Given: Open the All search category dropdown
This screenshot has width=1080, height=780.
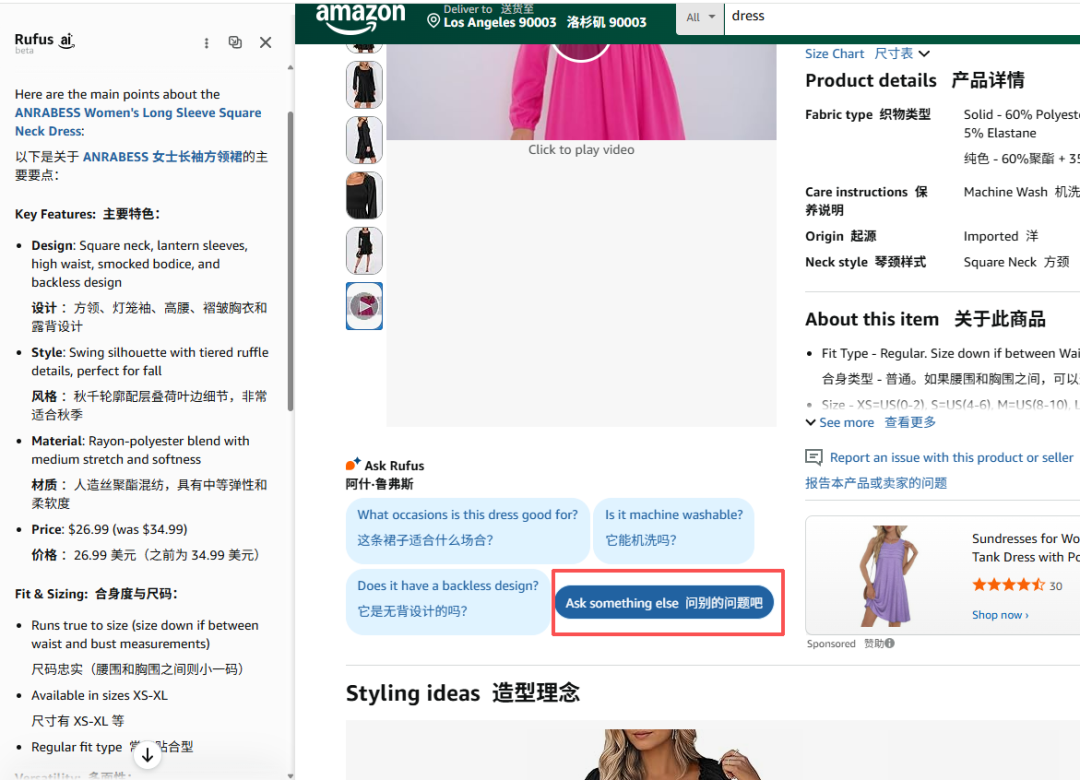Looking at the screenshot, I should [700, 17].
